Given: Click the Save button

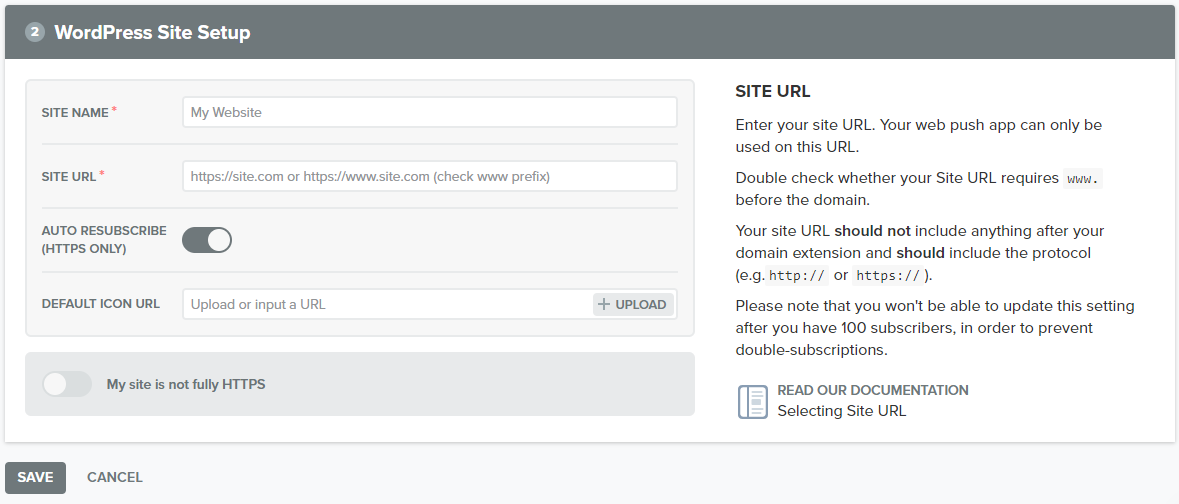Looking at the screenshot, I should pos(35,478).
